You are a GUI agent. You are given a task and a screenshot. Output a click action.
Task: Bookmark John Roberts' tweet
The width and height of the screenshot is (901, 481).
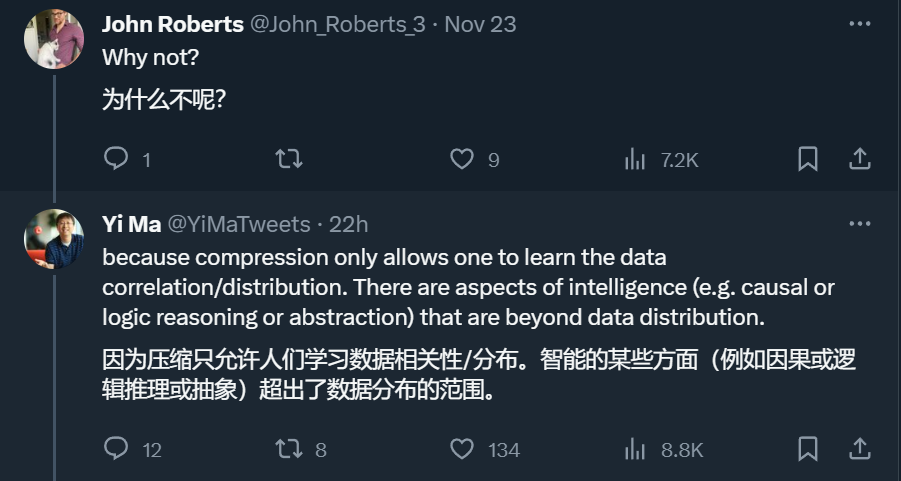(x=808, y=159)
